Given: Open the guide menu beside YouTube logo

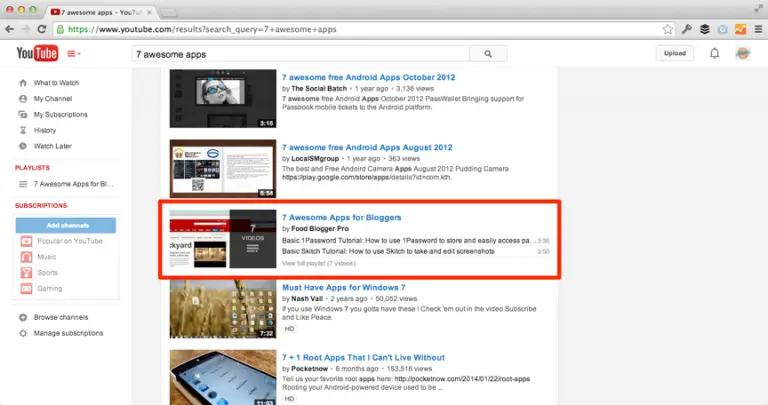Looking at the screenshot, I should [x=73, y=53].
